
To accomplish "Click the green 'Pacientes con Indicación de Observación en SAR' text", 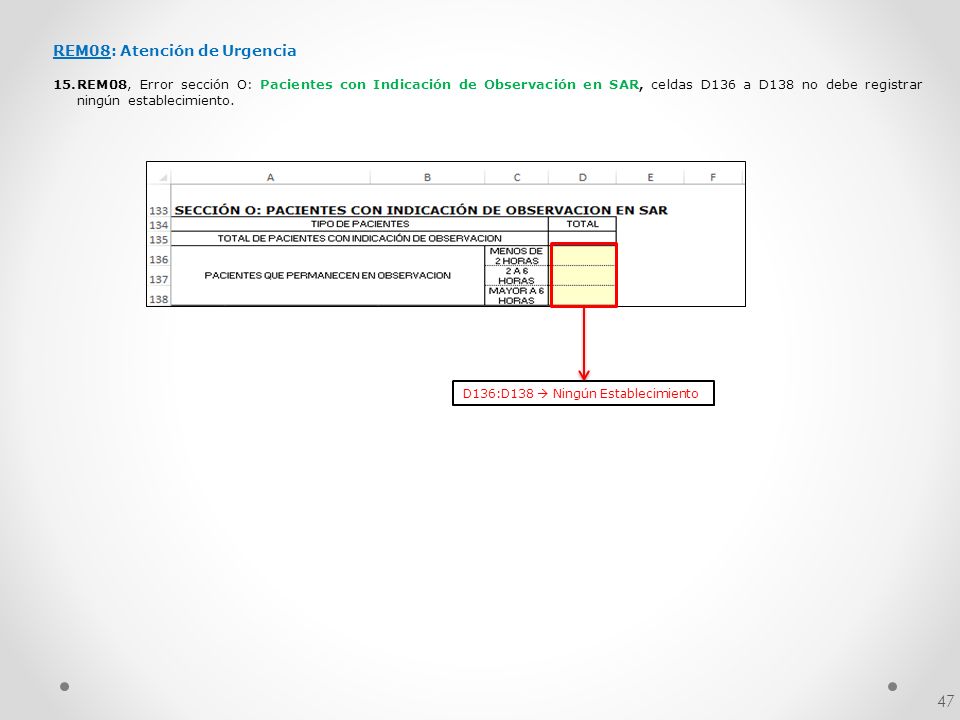I will point(449,84).
